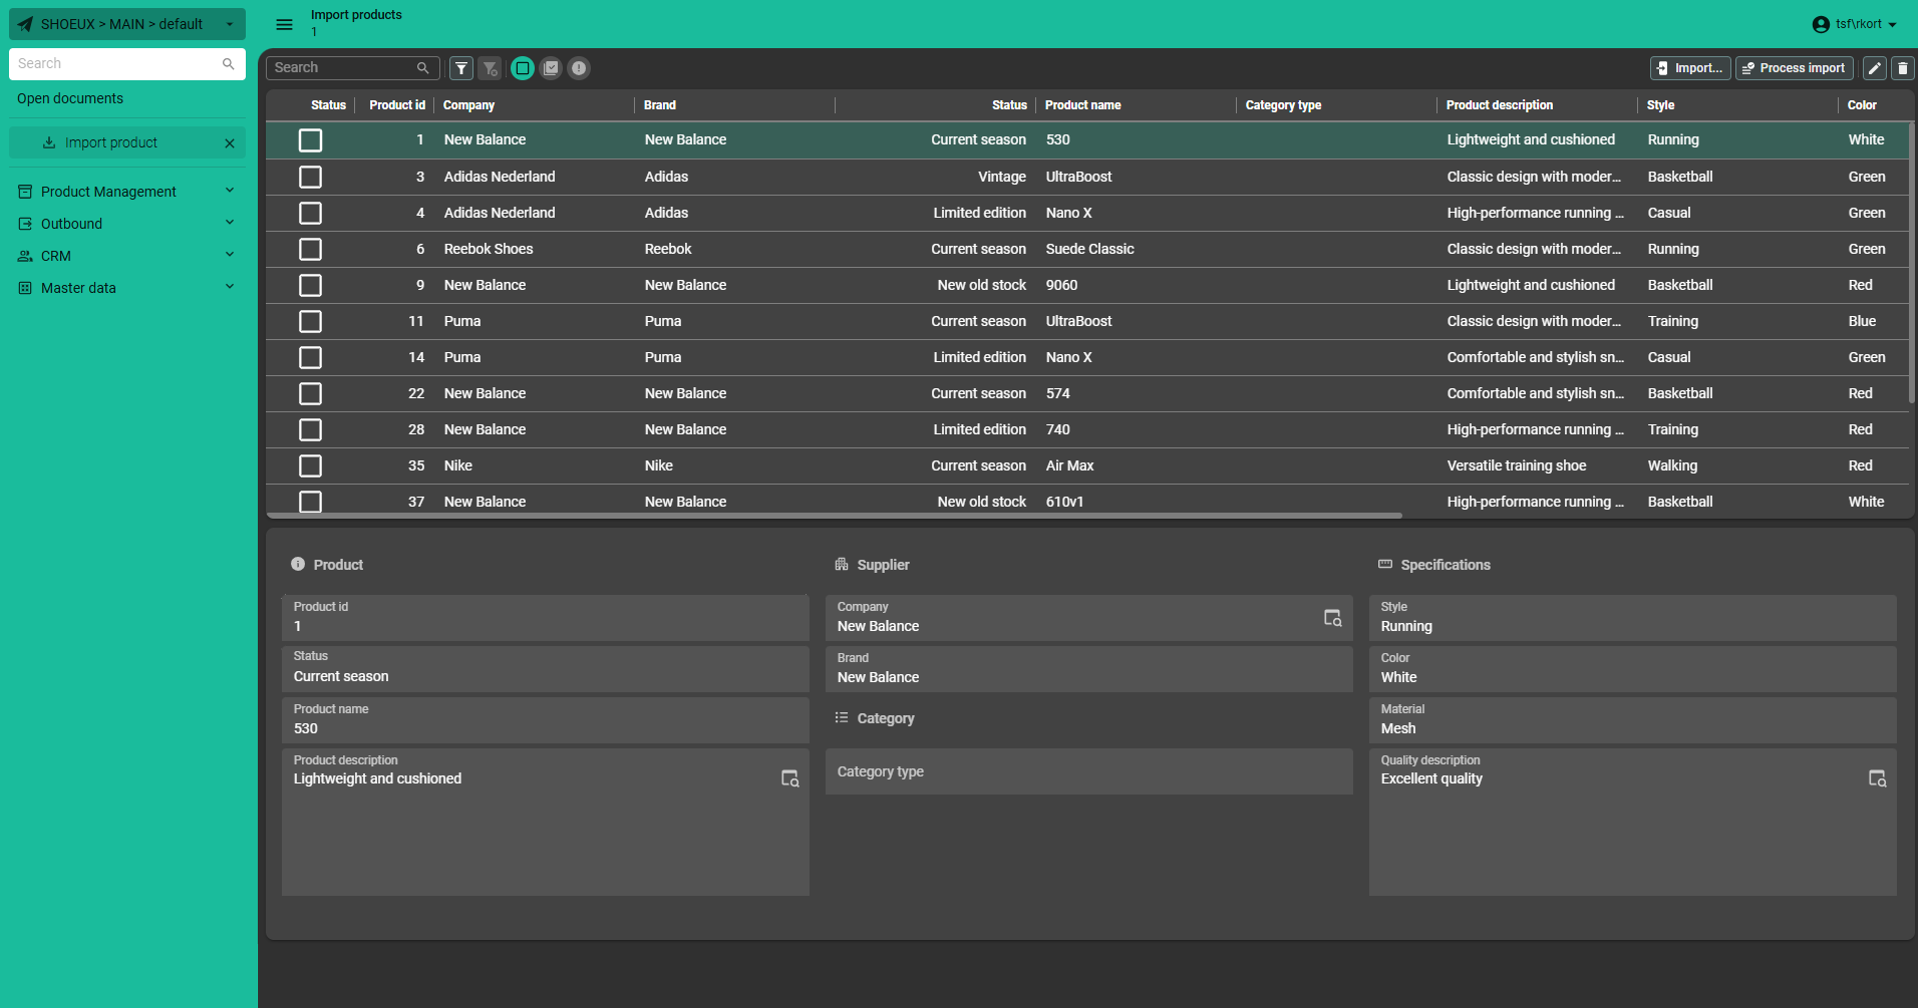Toggle the exclamation error status filter
Screen dimensions: 1918x1008
(x=579, y=68)
